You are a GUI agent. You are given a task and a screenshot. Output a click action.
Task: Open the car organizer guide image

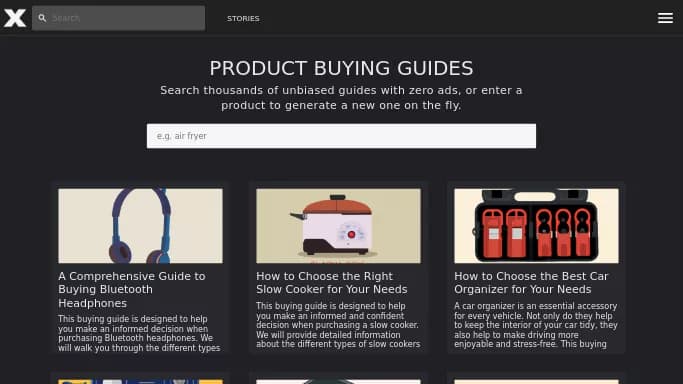point(536,226)
